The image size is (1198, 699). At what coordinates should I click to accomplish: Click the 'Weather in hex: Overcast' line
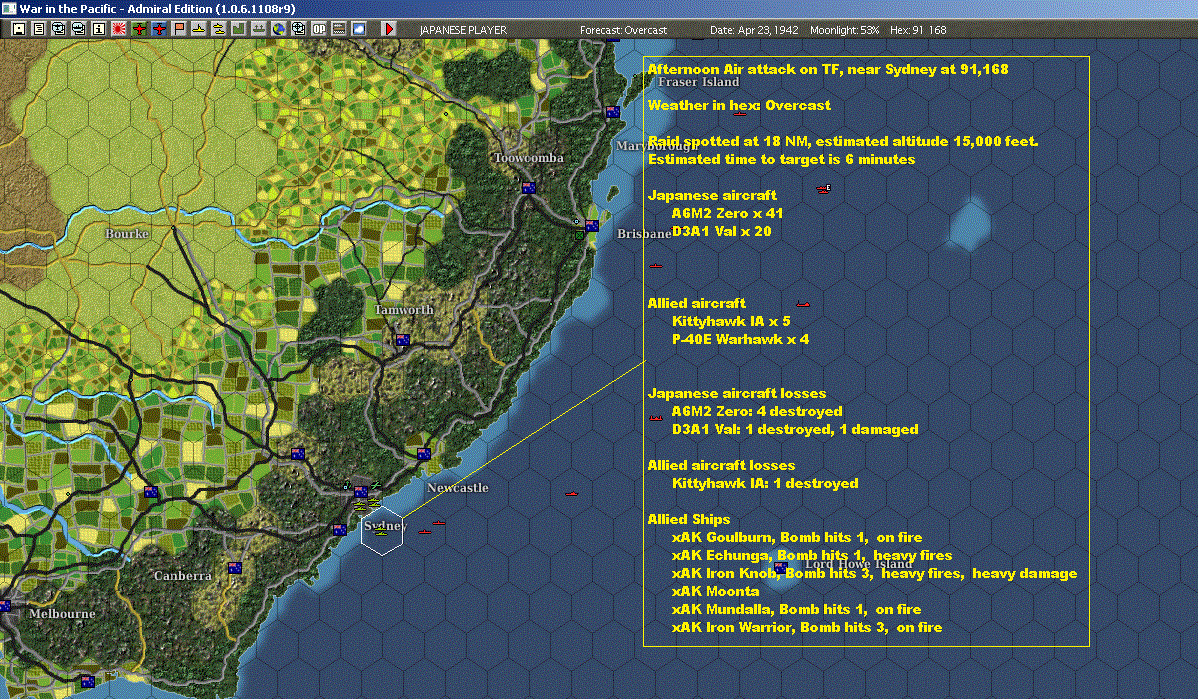[x=740, y=105]
